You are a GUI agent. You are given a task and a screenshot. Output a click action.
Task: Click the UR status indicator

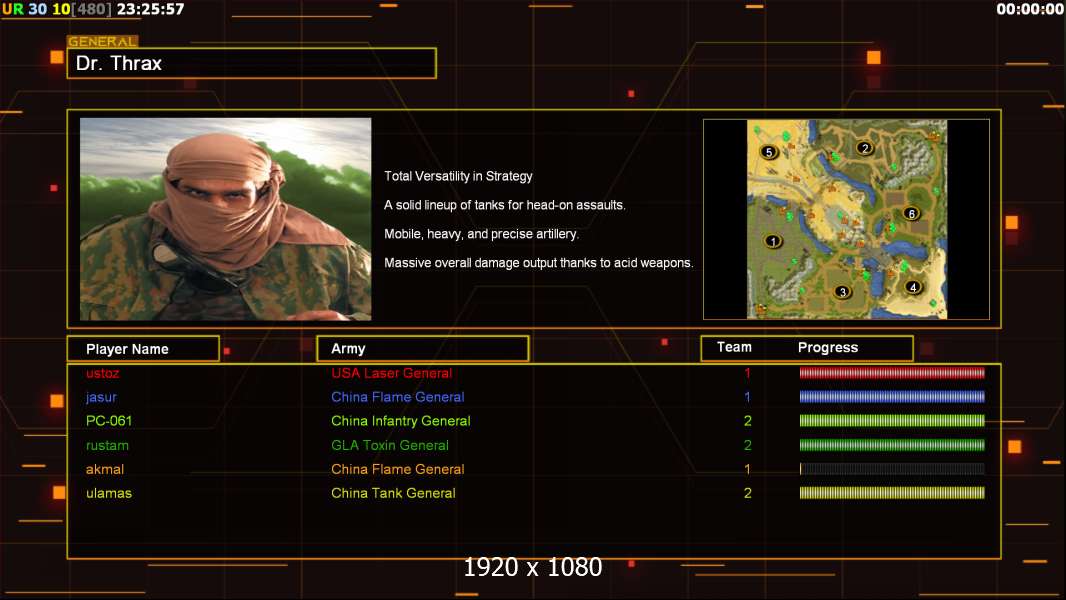(x=12, y=9)
